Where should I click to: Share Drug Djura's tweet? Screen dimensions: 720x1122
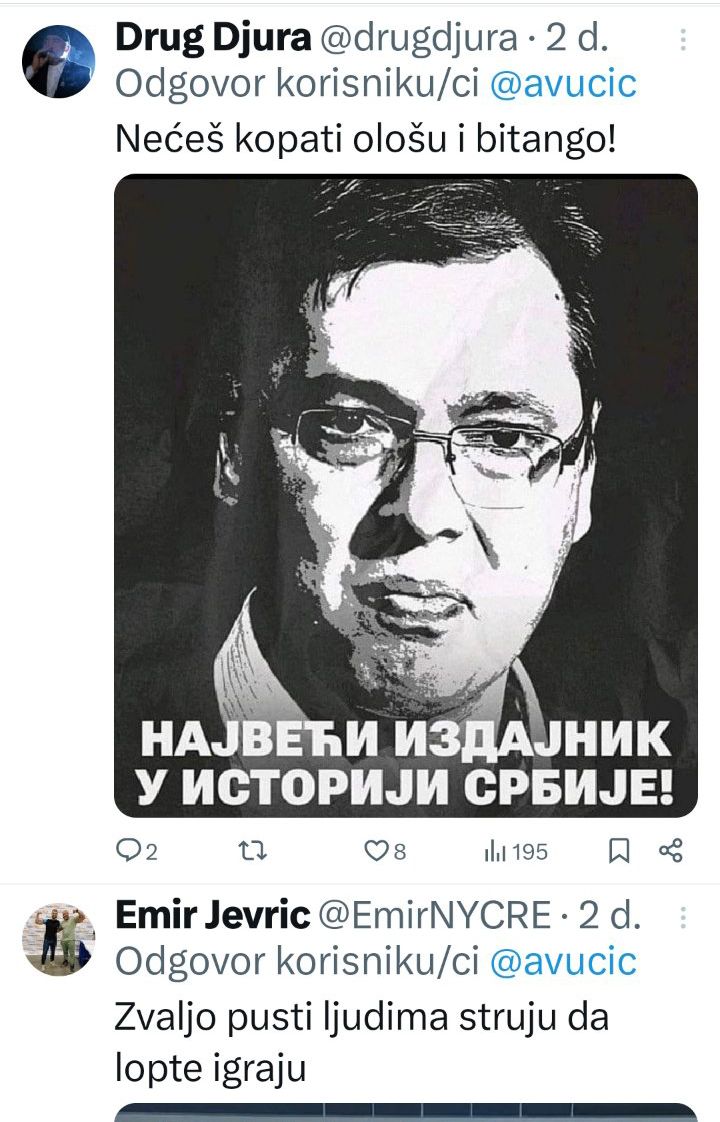[x=671, y=851]
